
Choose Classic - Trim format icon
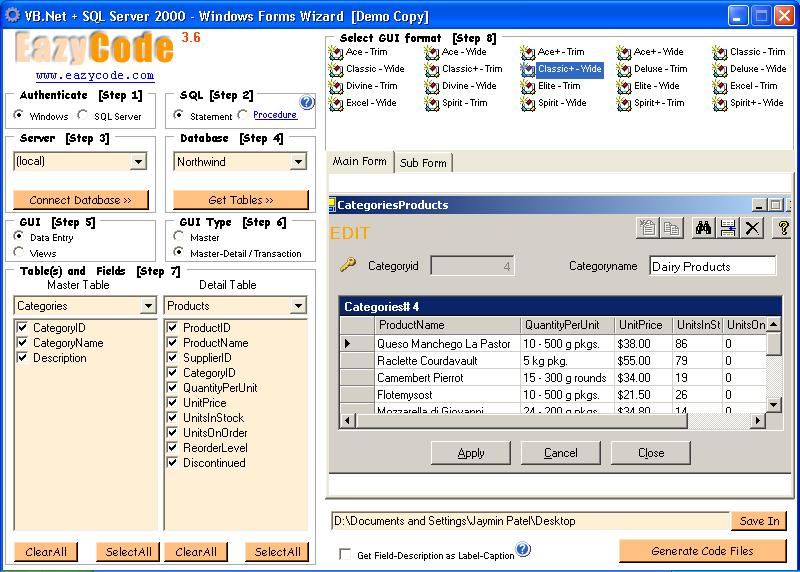click(x=719, y=52)
